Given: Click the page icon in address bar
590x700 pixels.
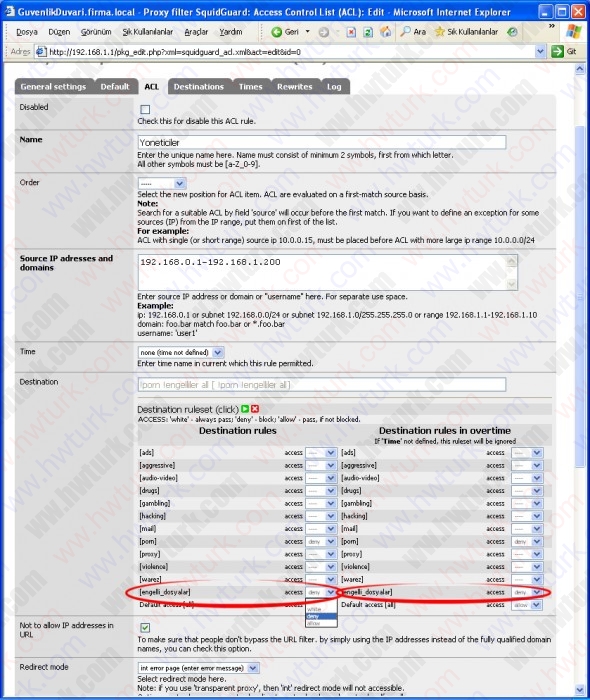Looking at the screenshot, I should click(41, 52).
